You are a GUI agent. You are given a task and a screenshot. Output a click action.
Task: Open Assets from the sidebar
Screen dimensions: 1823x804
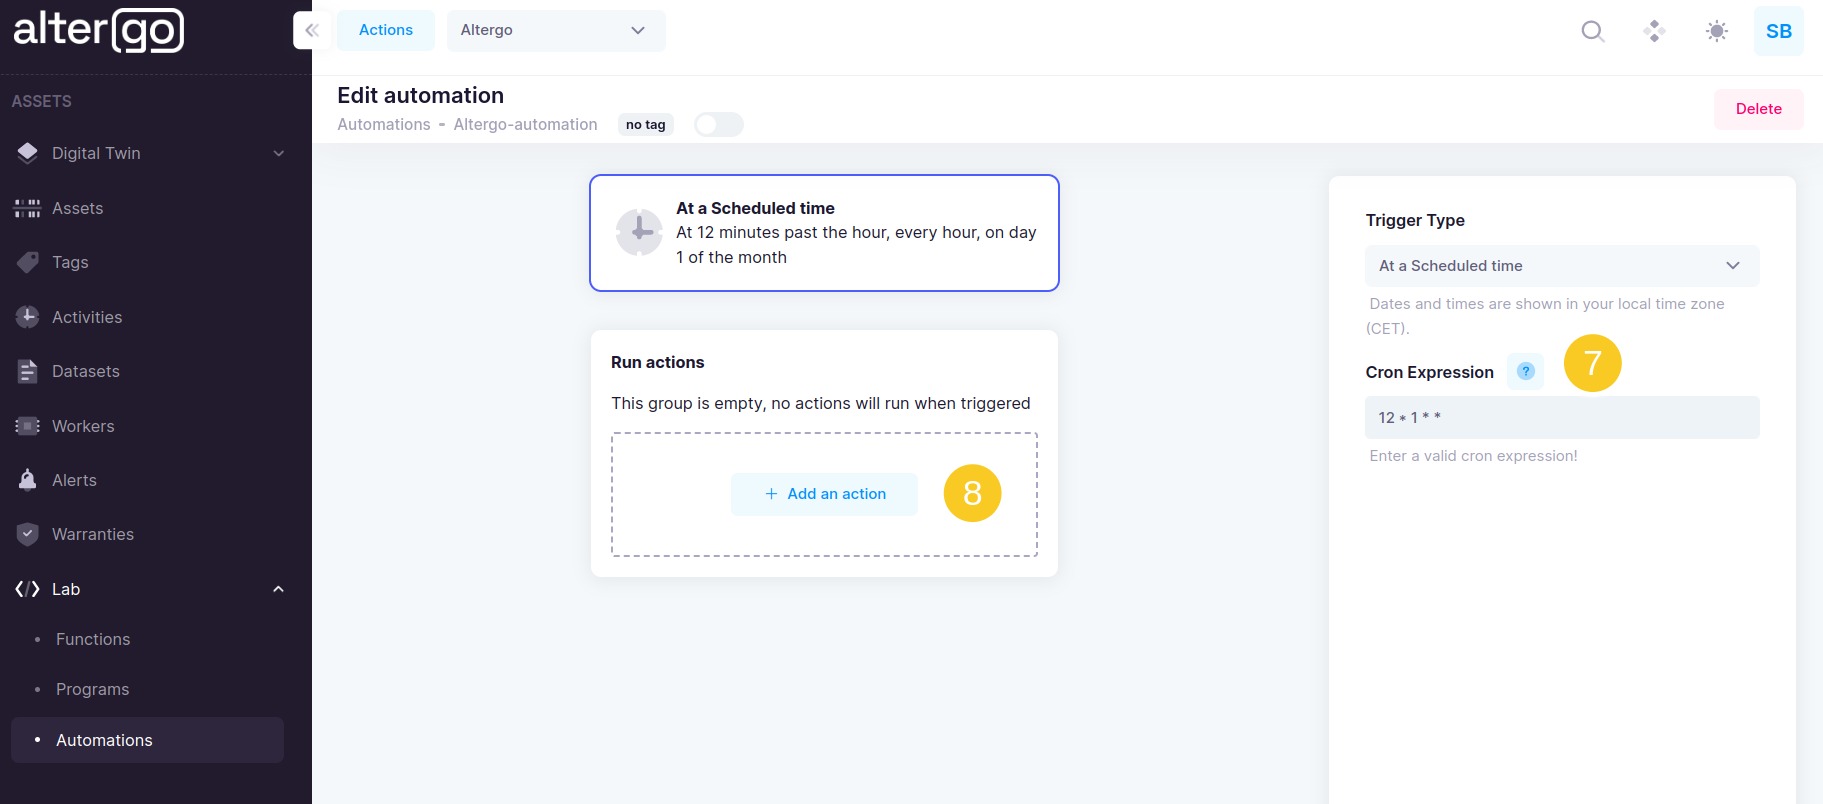click(77, 208)
